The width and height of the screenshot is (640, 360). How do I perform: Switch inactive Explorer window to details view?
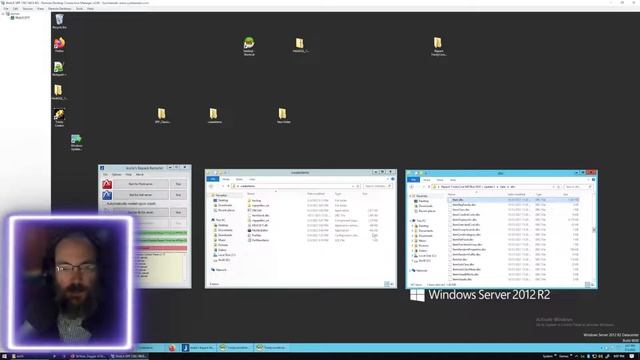click(x=386, y=284)
